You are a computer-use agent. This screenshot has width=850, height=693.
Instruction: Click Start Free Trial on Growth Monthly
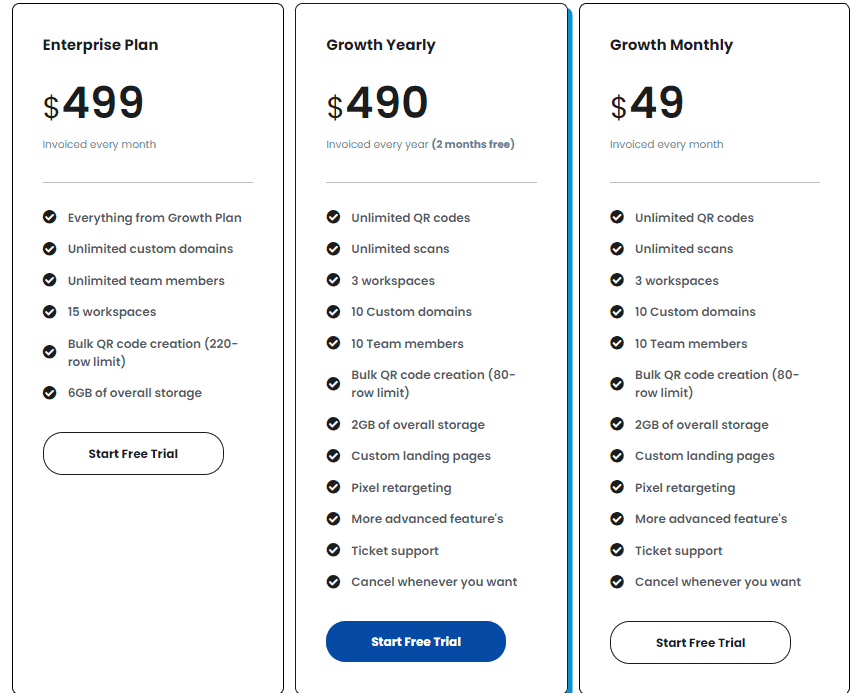[700, 642]
